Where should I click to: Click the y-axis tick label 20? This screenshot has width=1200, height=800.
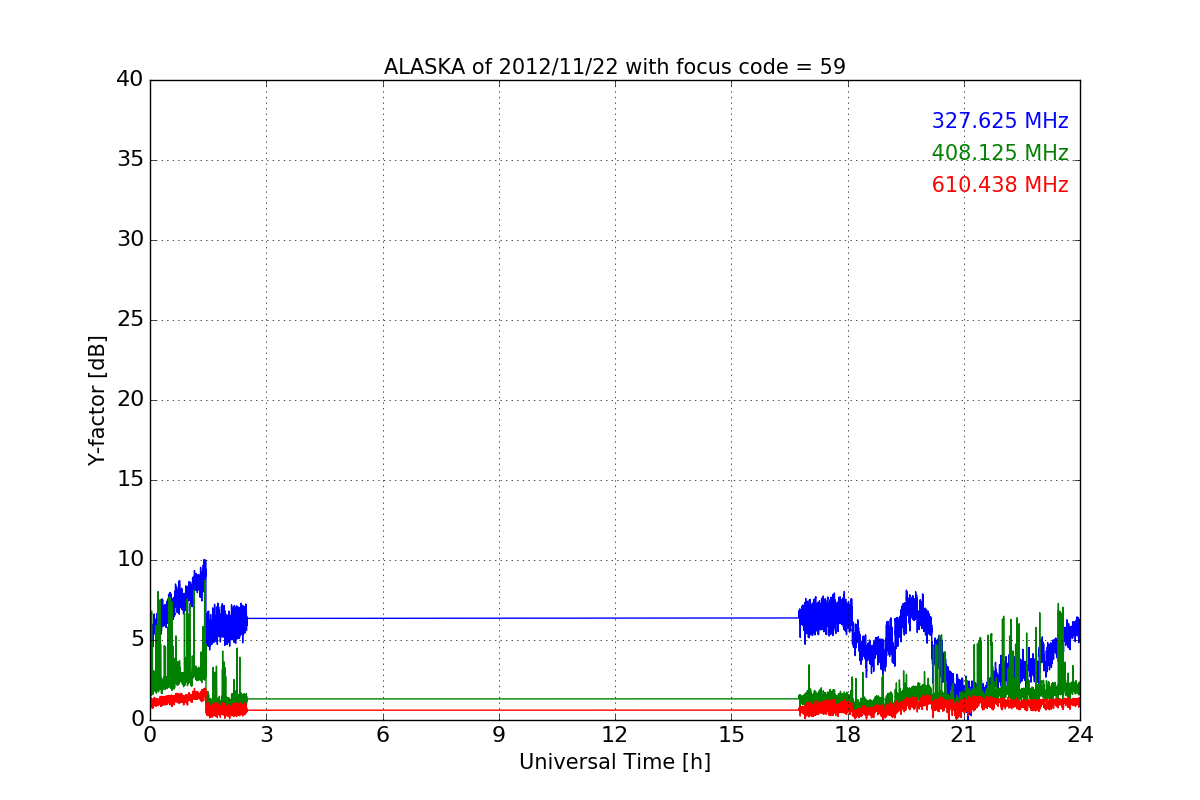pyautogui.click(x=130, y=400)
